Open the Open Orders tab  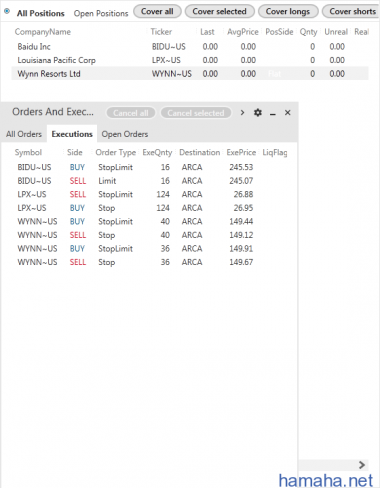125,134
